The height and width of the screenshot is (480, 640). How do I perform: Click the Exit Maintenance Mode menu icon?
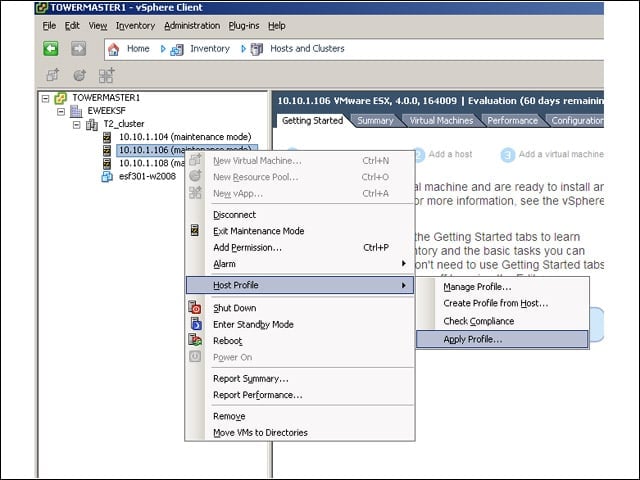[x=195, y=230]
